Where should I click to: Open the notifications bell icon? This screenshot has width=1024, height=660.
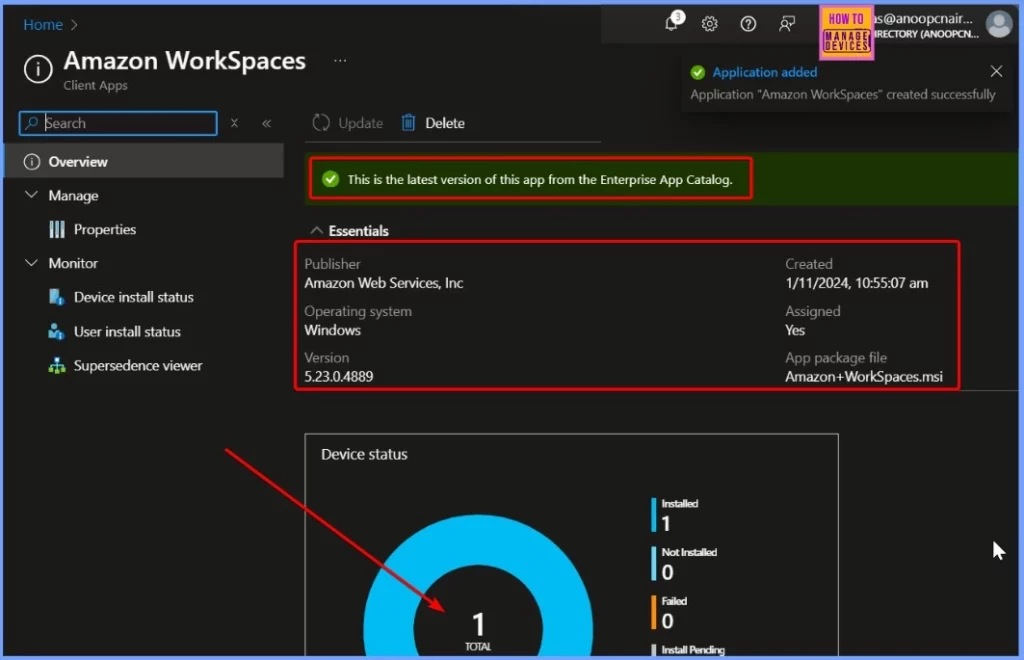[671, 24]
